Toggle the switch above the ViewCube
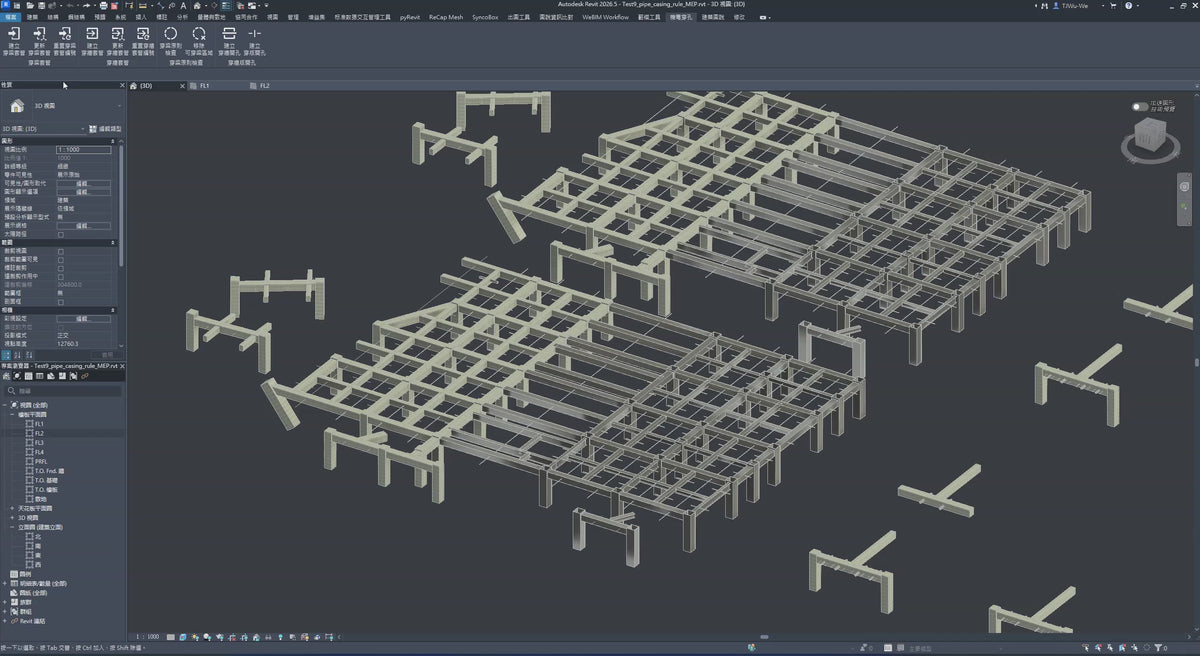This screenshot has height=656, width=1200. pos(1140,106)
